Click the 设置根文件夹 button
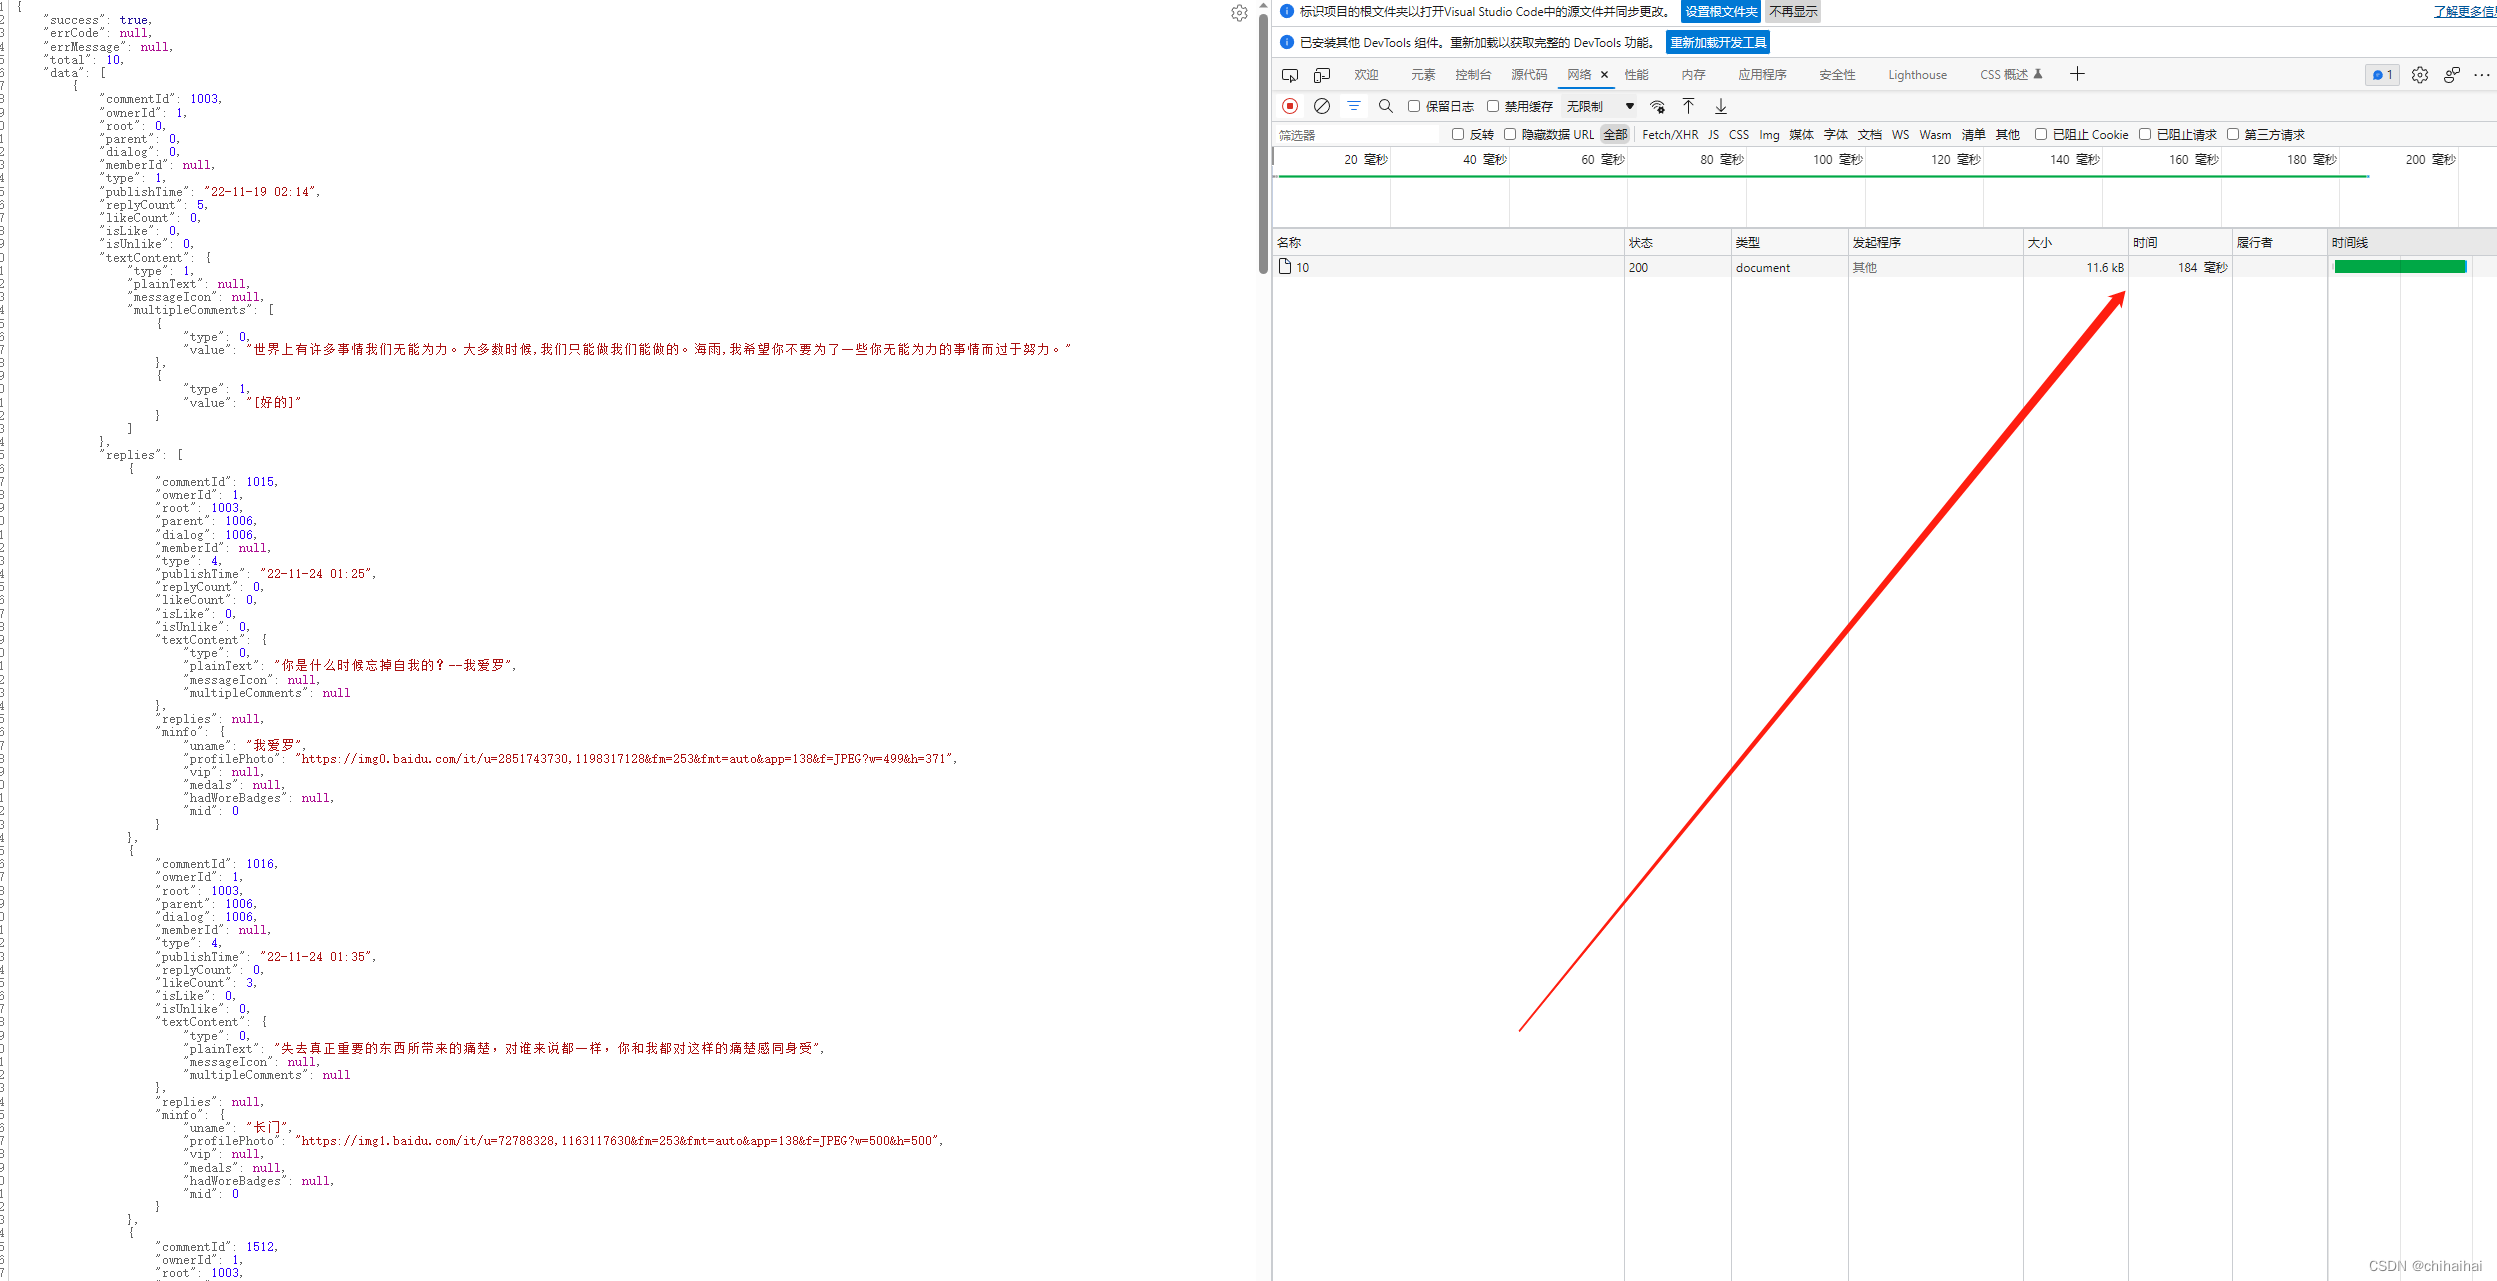Screen dimensions: 2497x1281 click(1720, 12)
